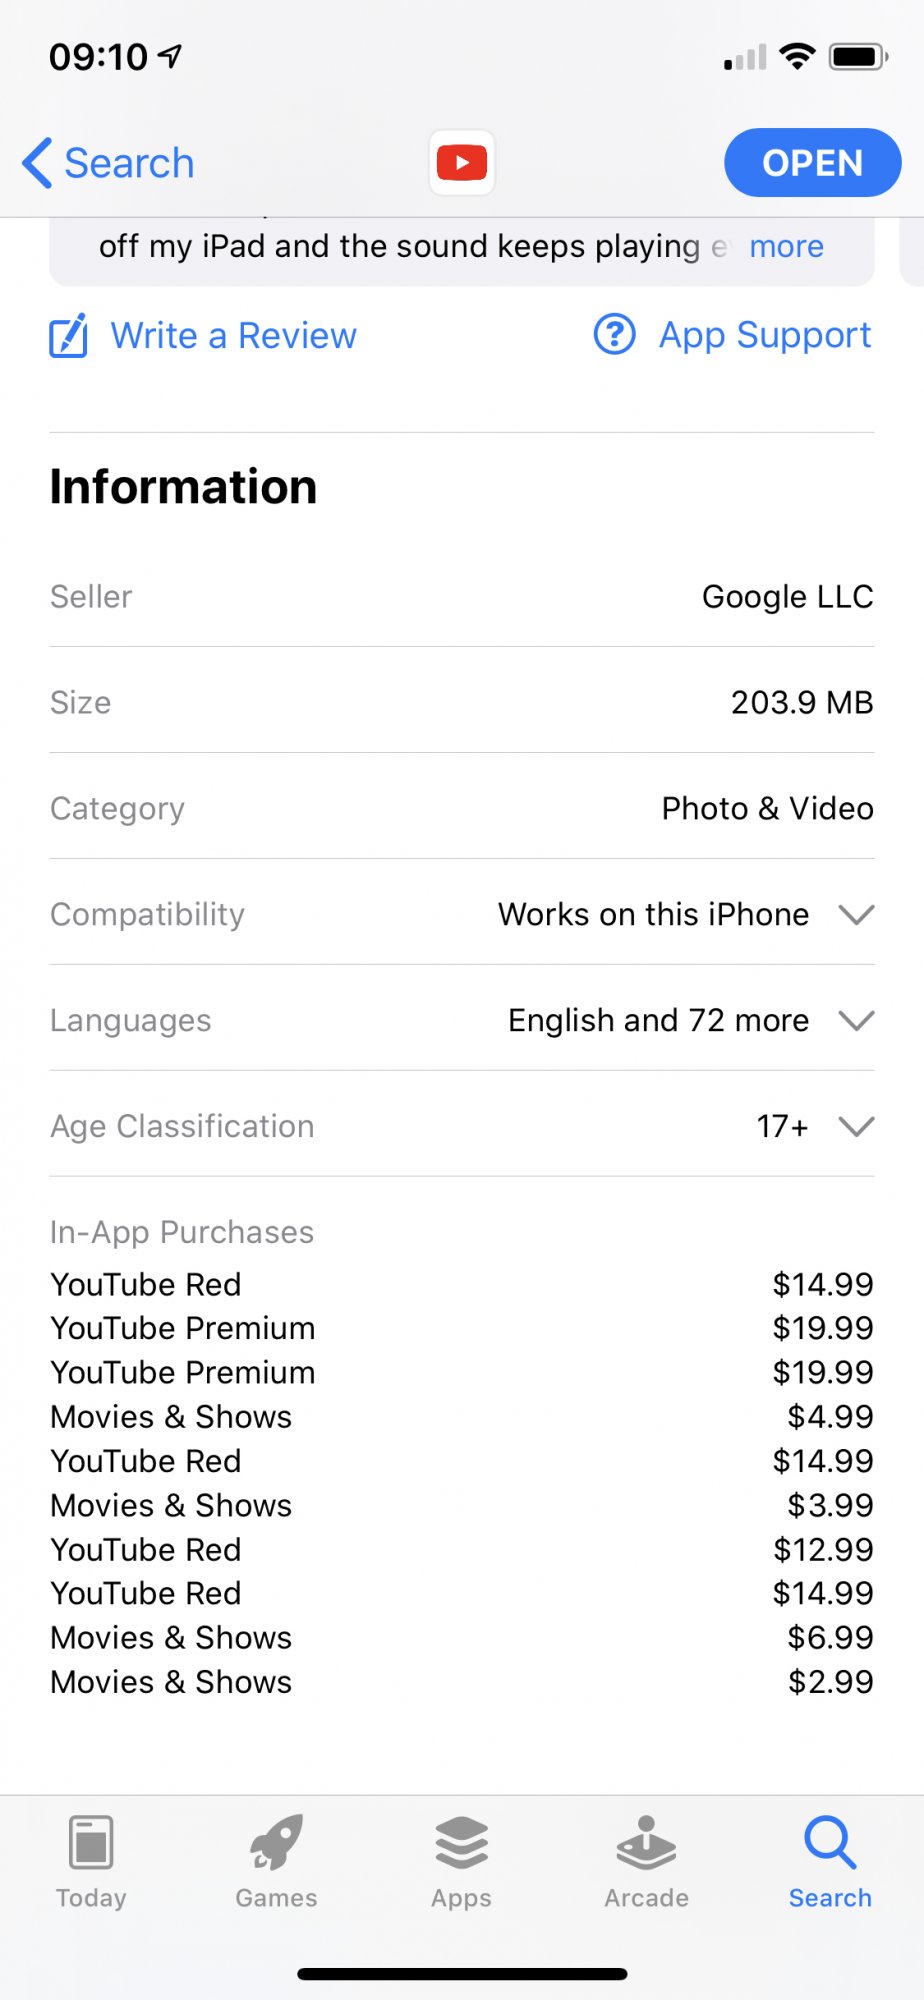This screenshot has width=924, height=2000.
Task: Switch to the Games tab label
Action: [276, 1898]
